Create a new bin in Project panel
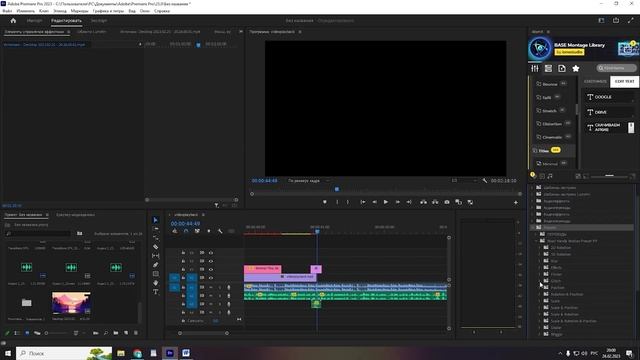Image resolution: width=640 pixels, height=360 pixels. pos(116,333)
